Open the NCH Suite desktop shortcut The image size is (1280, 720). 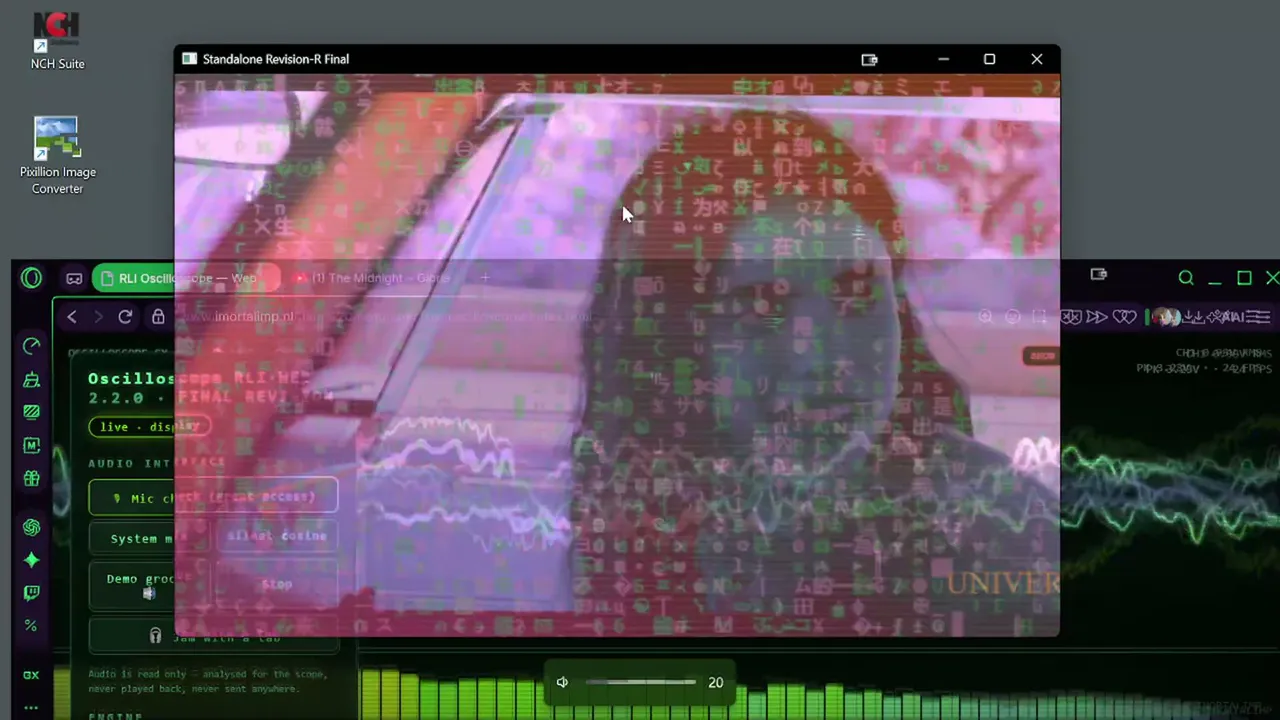tap(57, 41)
